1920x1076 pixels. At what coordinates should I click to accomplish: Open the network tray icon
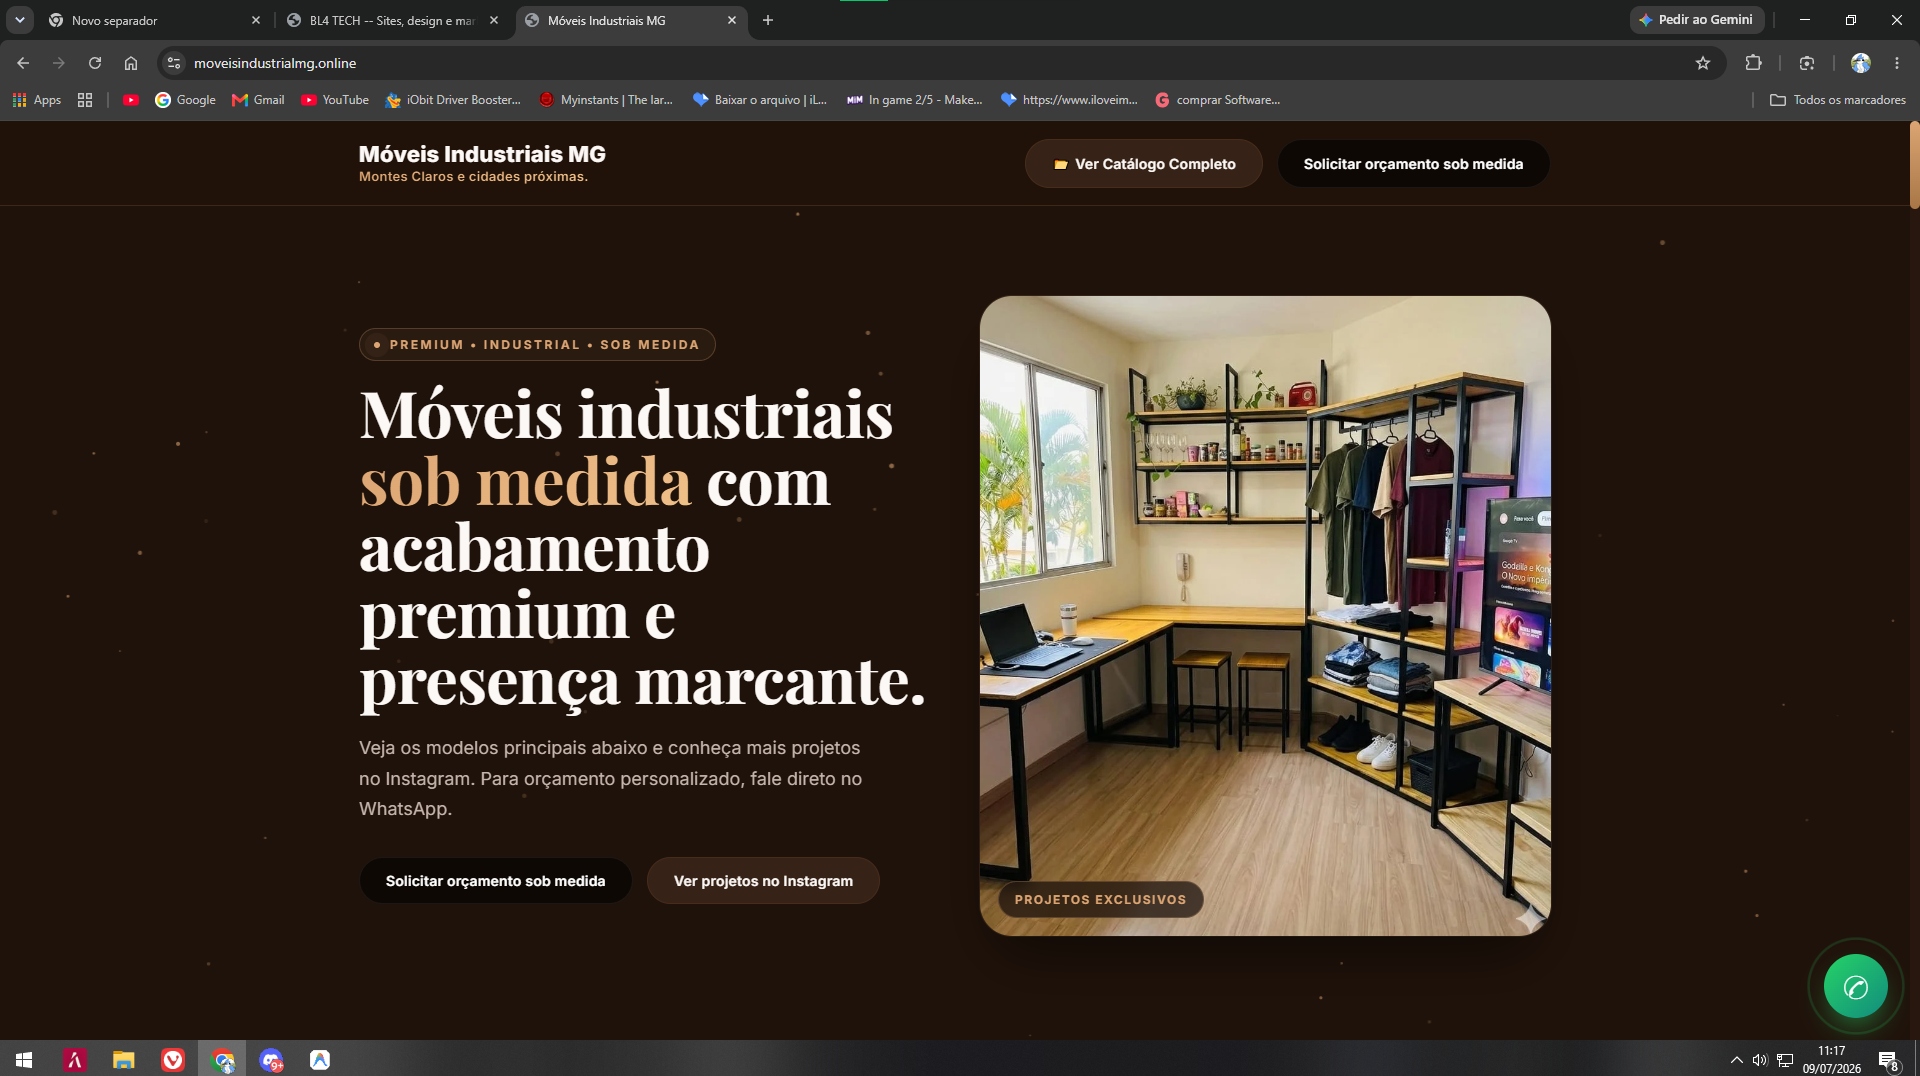tap(1784, 1060)
